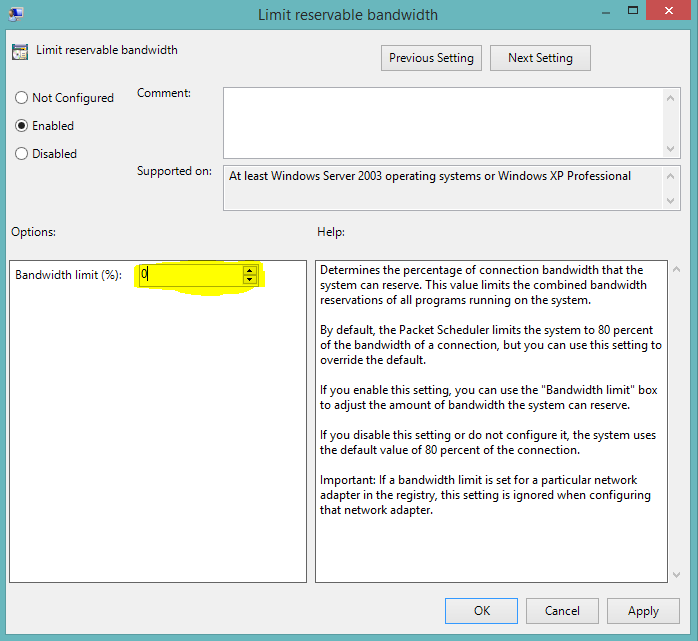Click the Supported on text 'At least Windows Server 2003'

[x=305, y=176]
